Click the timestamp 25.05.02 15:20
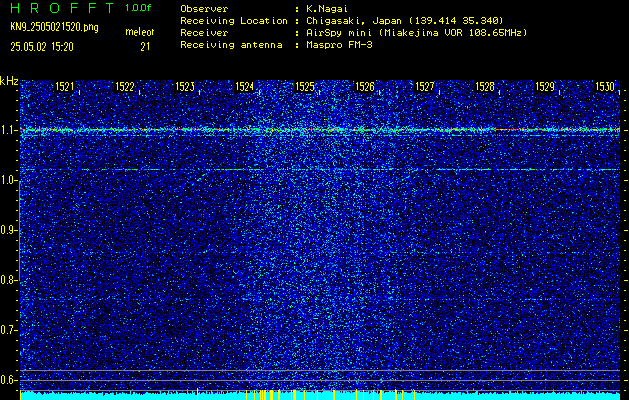The image size is (629, 400). click(42, 47)
